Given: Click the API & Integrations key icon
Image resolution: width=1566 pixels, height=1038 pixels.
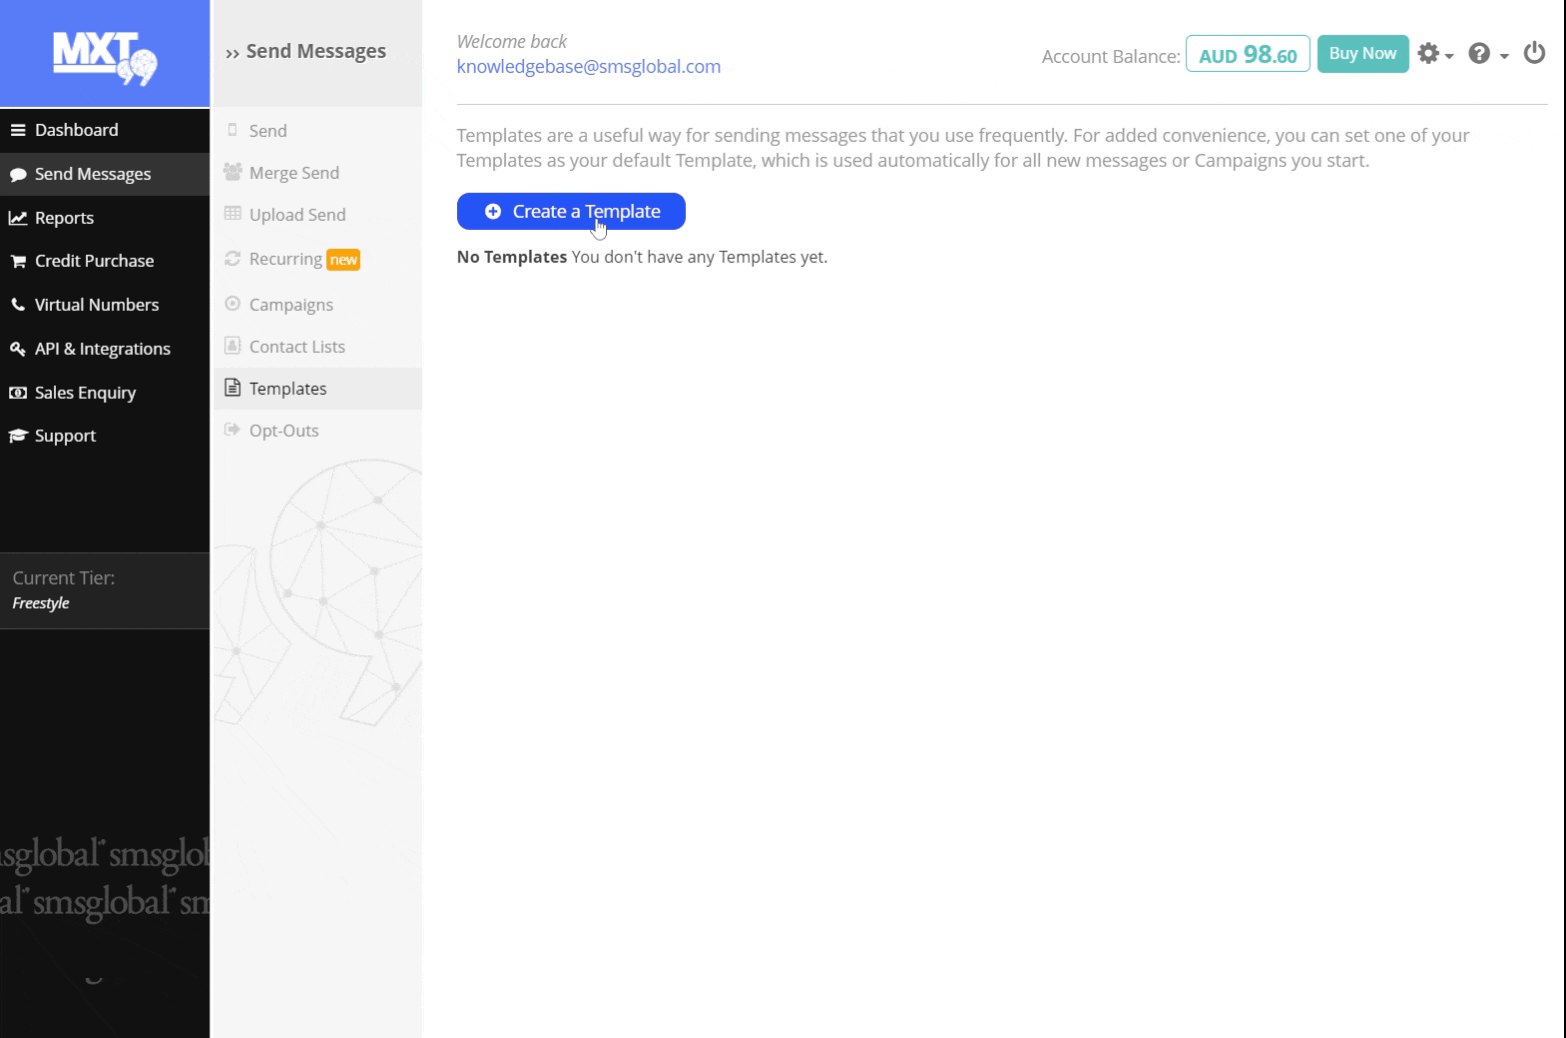Looking at the screenshot, I should point(18,349).
